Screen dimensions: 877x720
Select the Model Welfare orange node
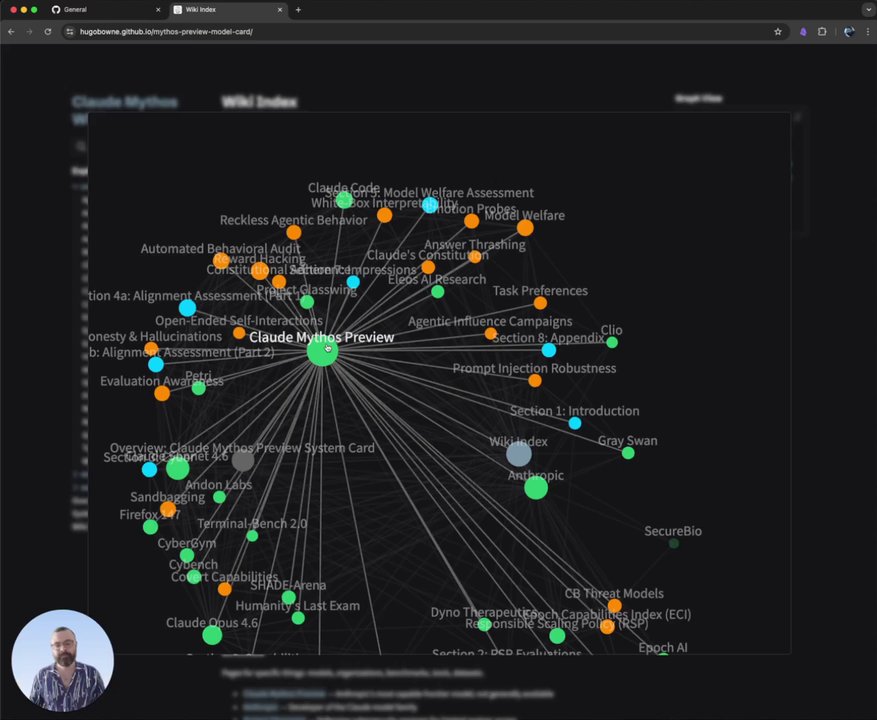pos(525,228)
